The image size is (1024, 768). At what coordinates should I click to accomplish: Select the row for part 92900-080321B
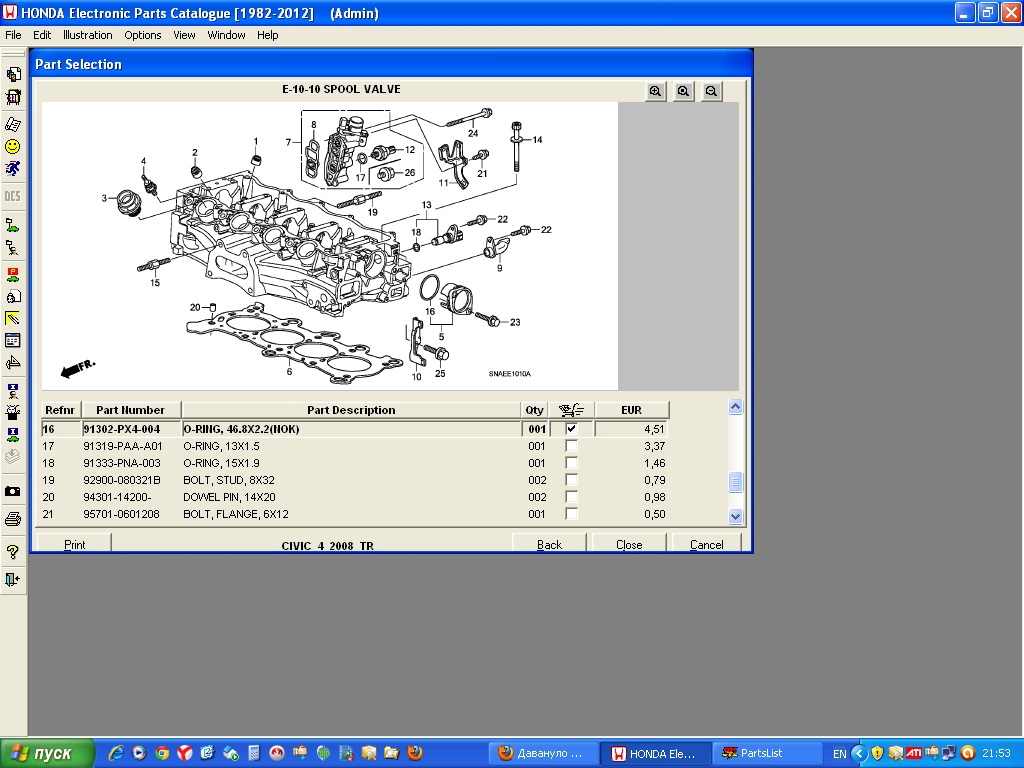pyautogui.click(x=355, y=480)
